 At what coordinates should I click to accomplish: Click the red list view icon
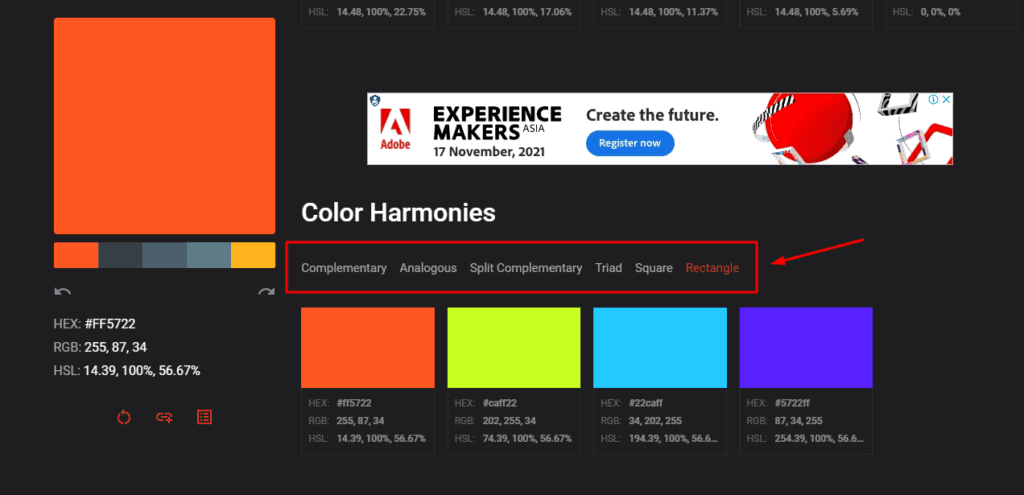pyautogui.click(x=204, y=417)
